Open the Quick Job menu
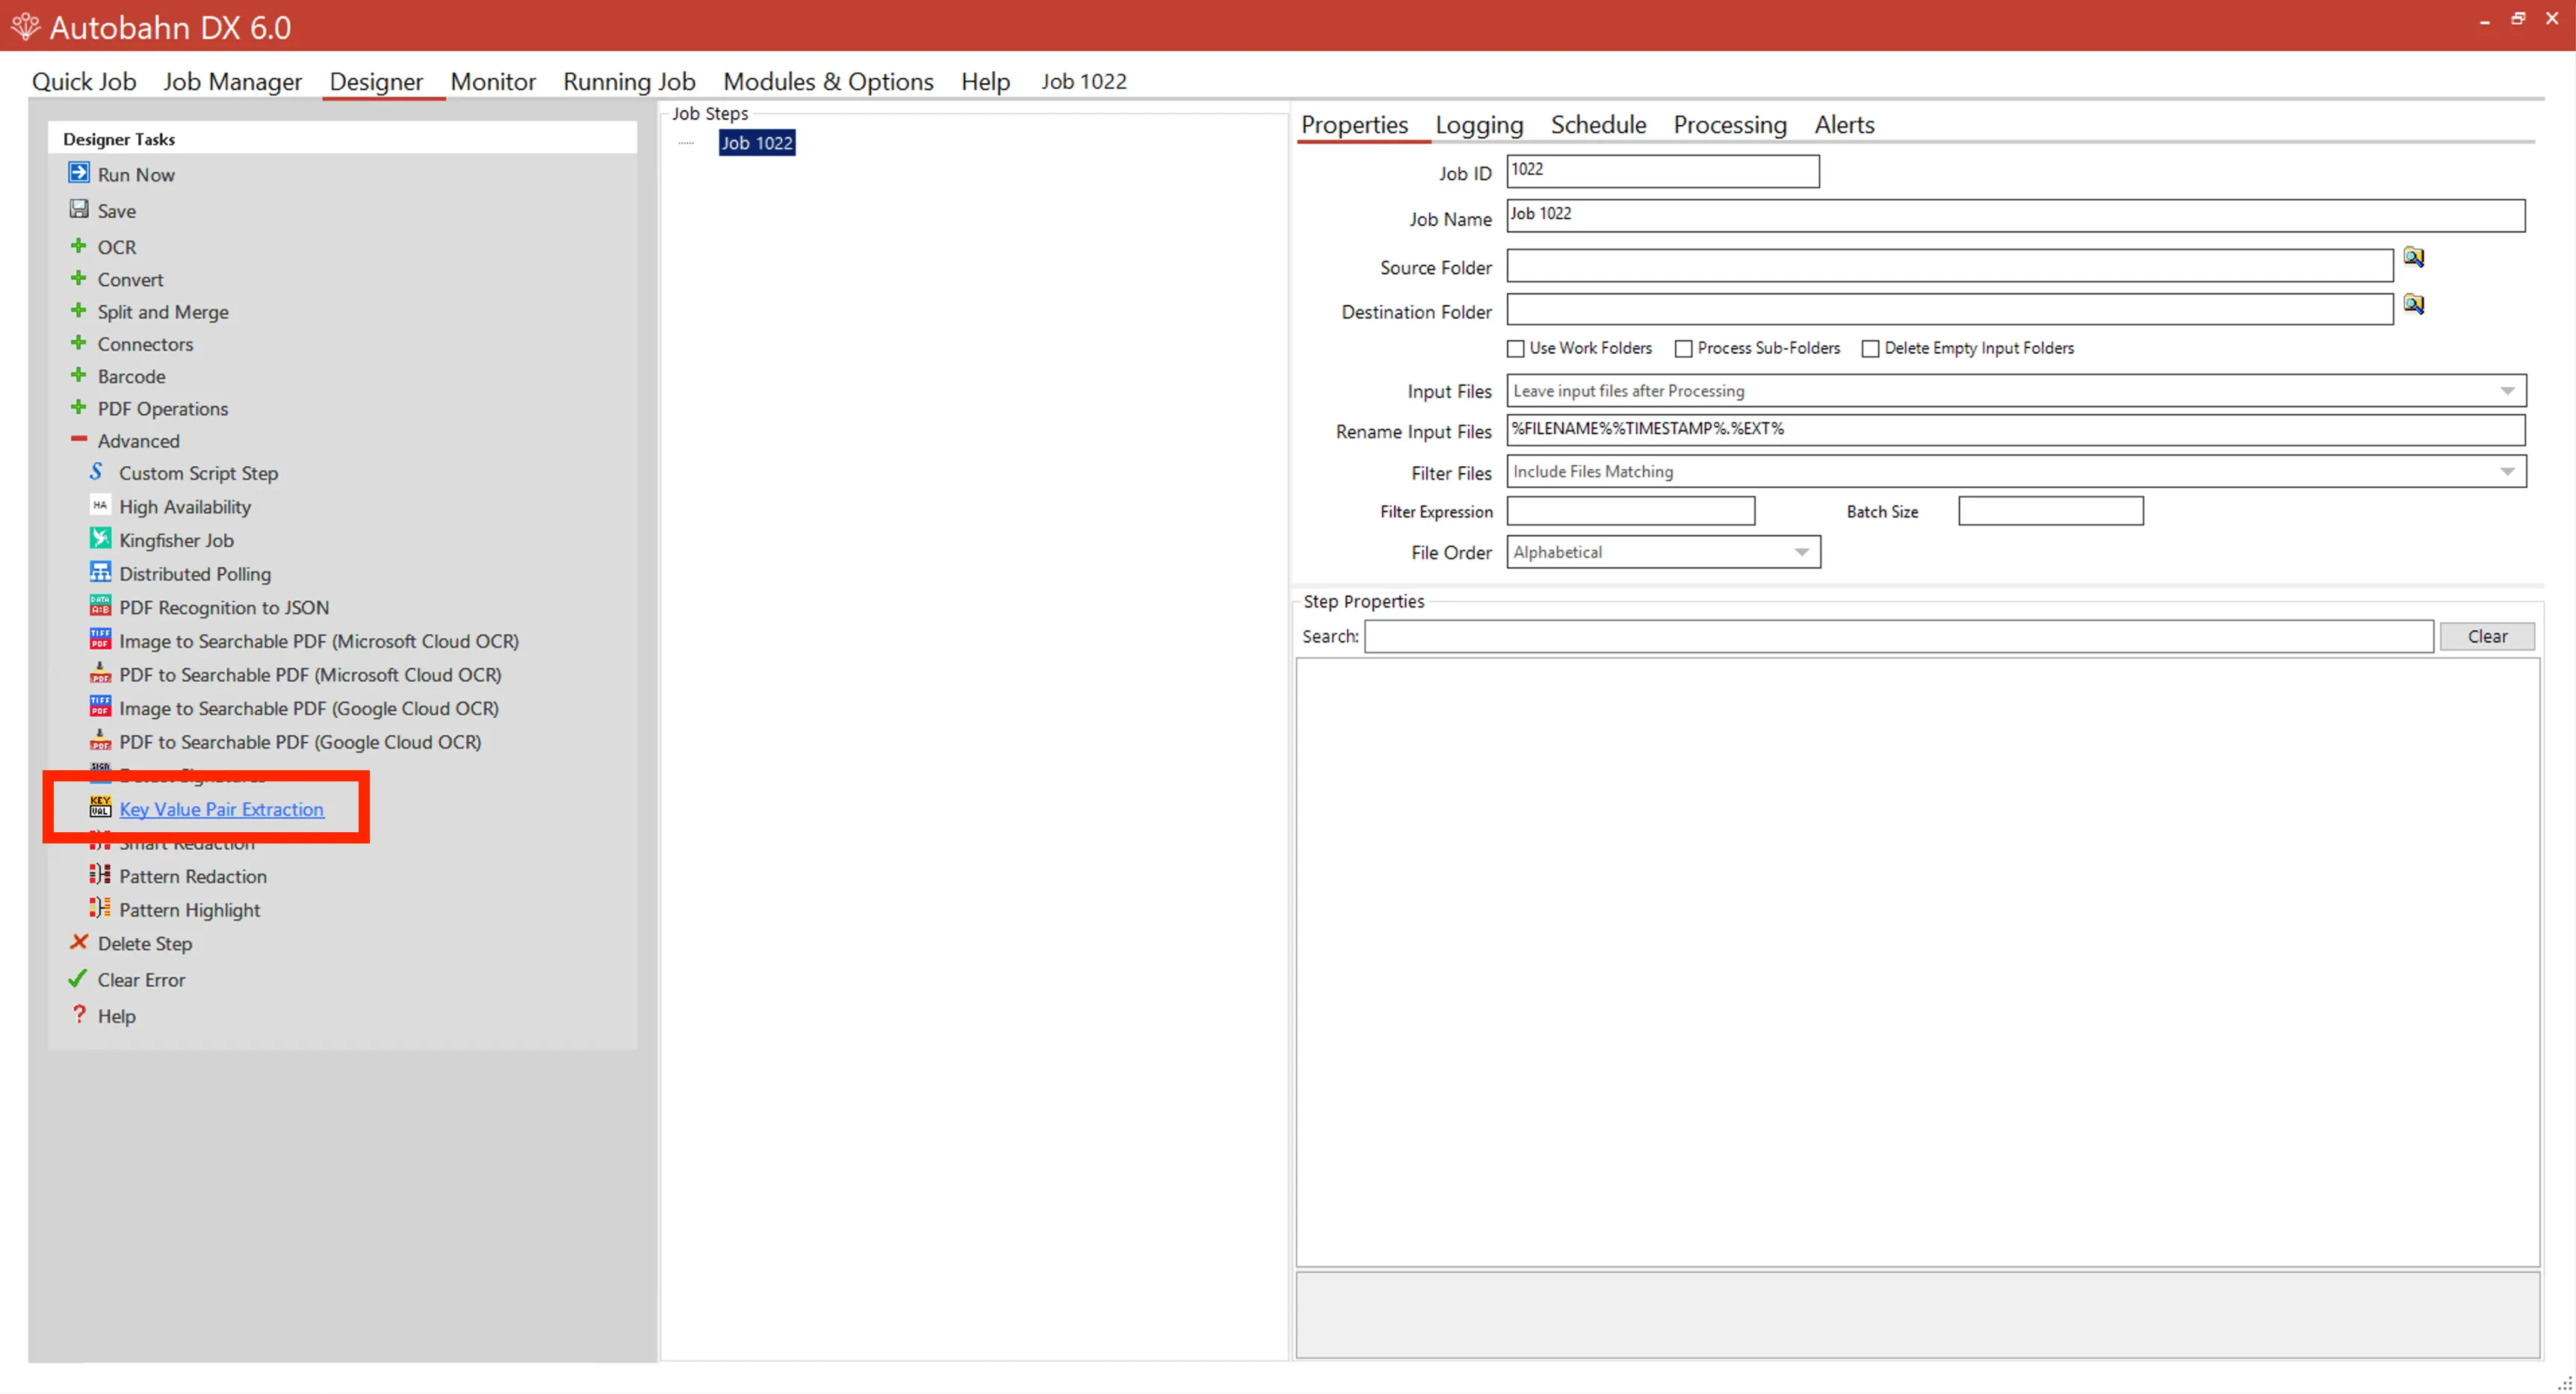Viewport: 2576px width, 1394px height. (x=84, y=81)
